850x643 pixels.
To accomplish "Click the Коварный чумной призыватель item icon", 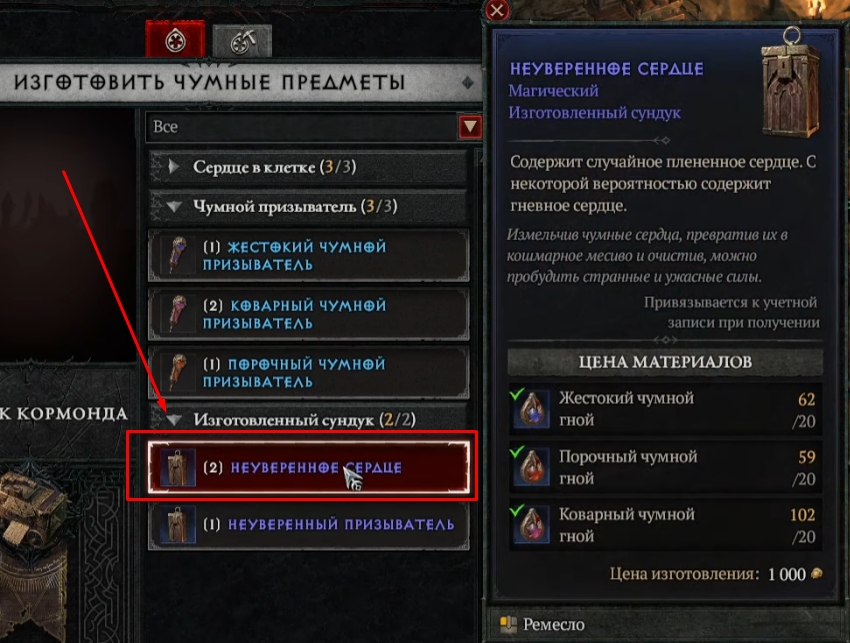I will (178, 313).
